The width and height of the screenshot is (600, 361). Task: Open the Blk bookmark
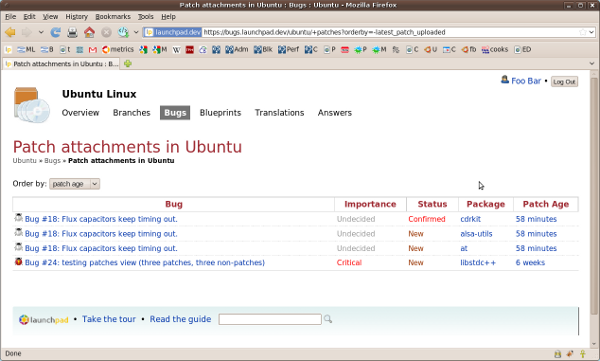click(263, 49)
